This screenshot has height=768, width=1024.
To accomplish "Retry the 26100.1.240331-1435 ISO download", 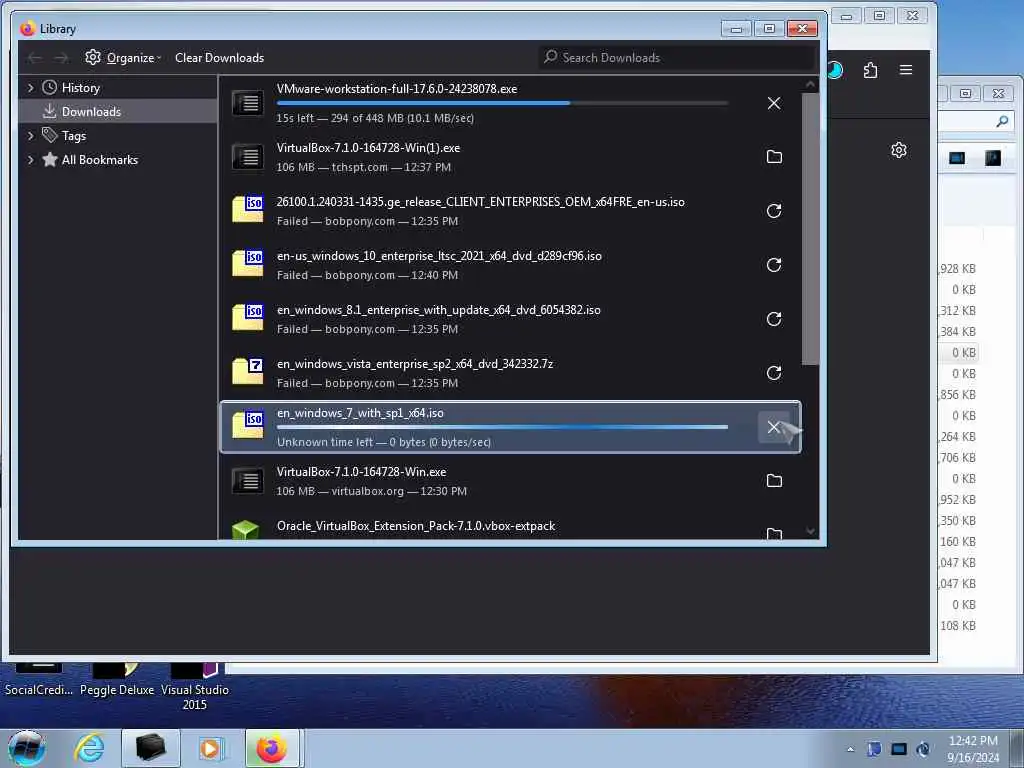I will (x=774, y=211).
